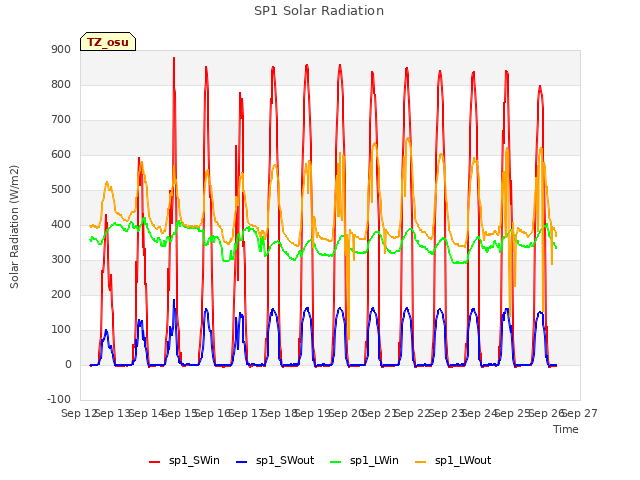Click the 400 y-axis tick label
This screenshot has height=480, width=640.
(x=61, y=224)
